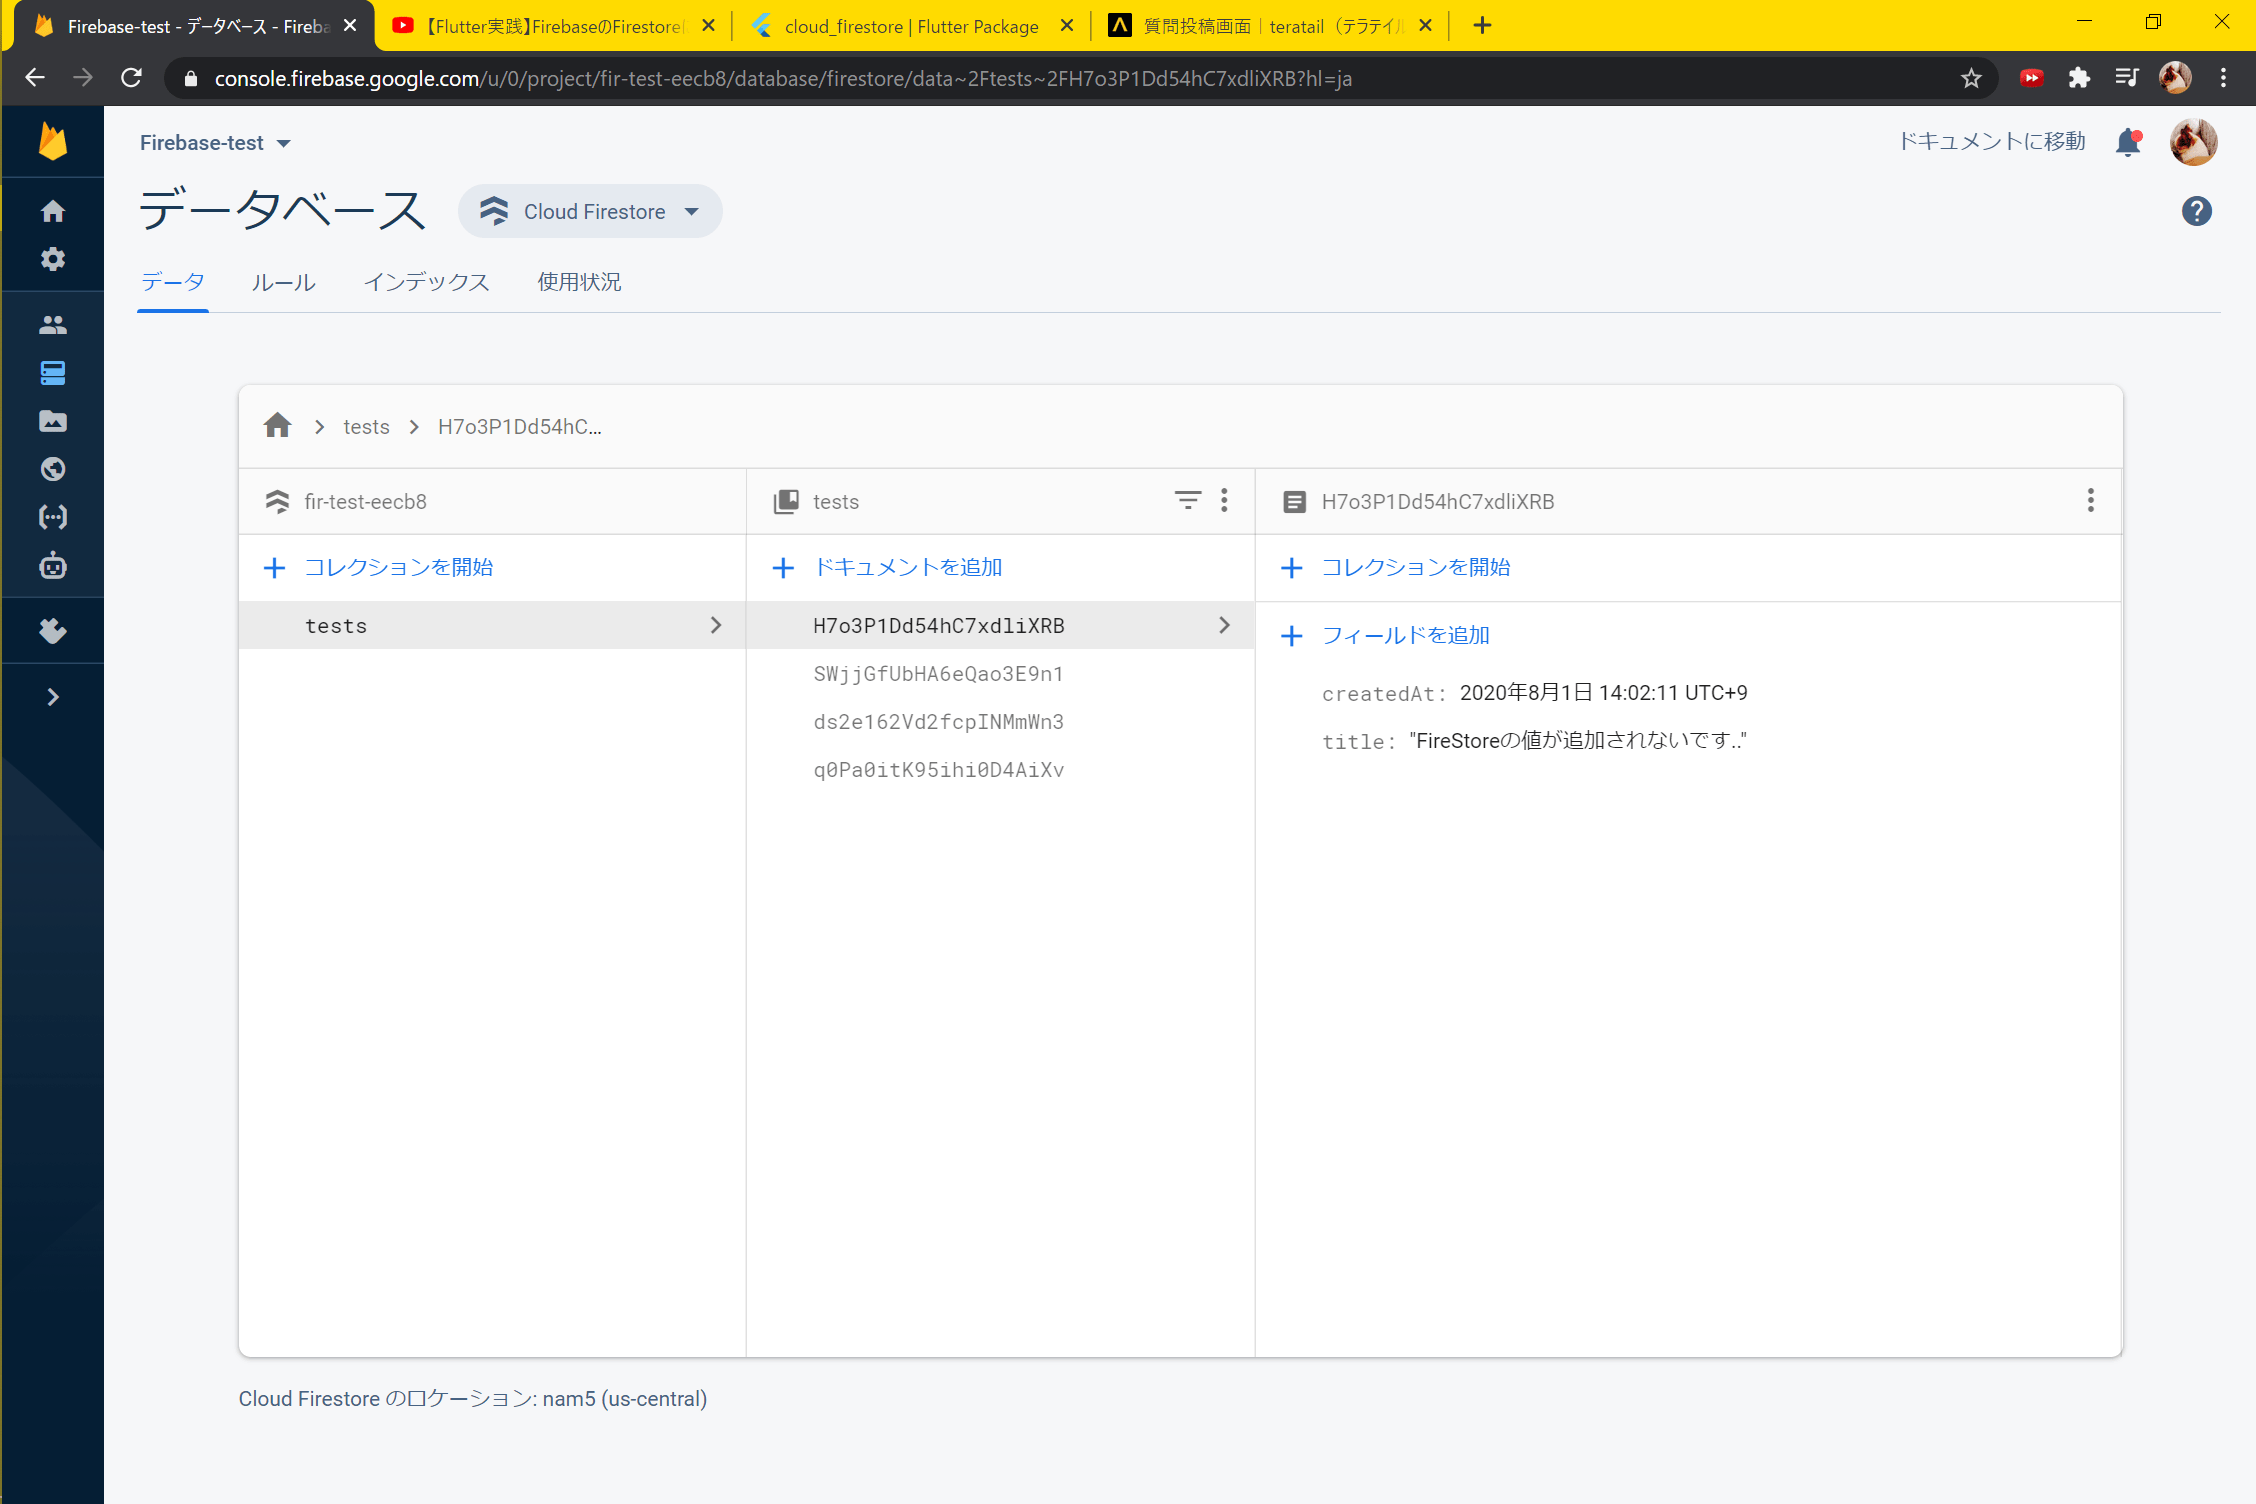This screenshot has height=1504, width=2256.
Task: Click H7o3P1Dd54hC... in the breadcrumb
Action: click(520, 427)
